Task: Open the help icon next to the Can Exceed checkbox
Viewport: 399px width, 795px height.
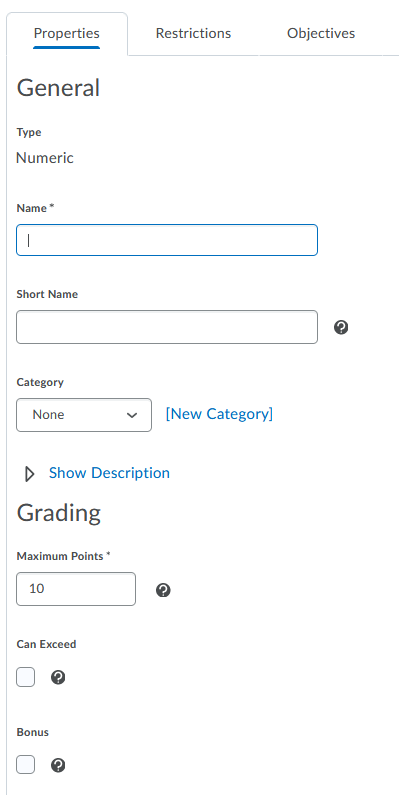Action: pyautogui.click(x=58, y=677)
